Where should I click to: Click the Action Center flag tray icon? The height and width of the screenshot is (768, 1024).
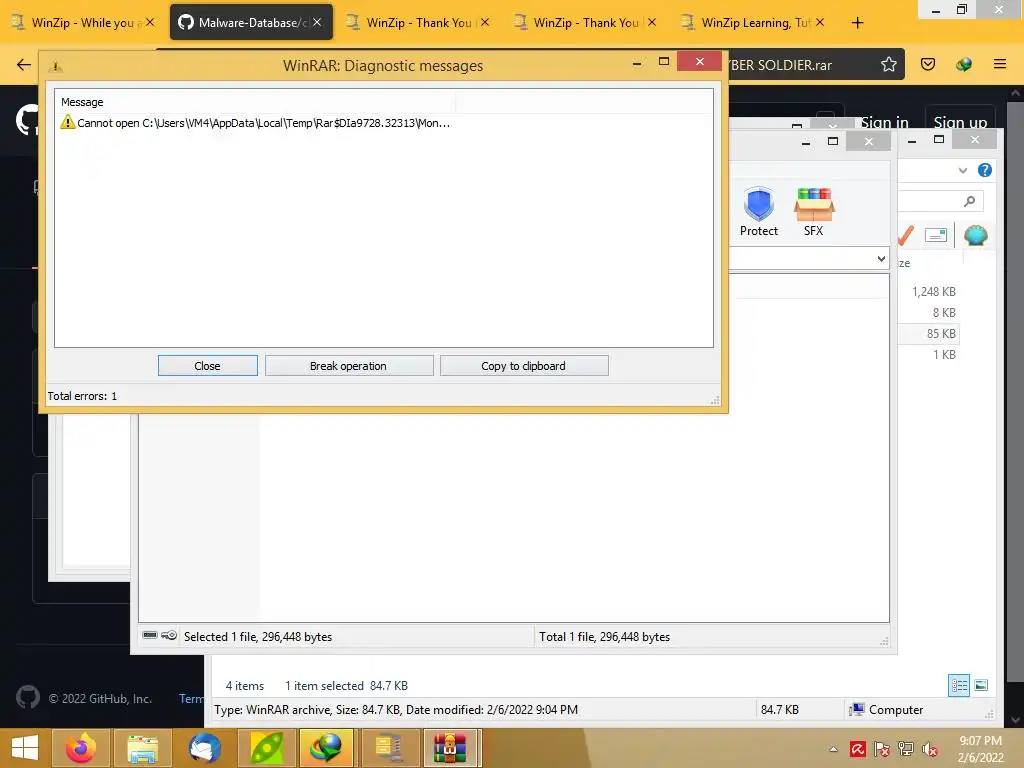[882, 749]
